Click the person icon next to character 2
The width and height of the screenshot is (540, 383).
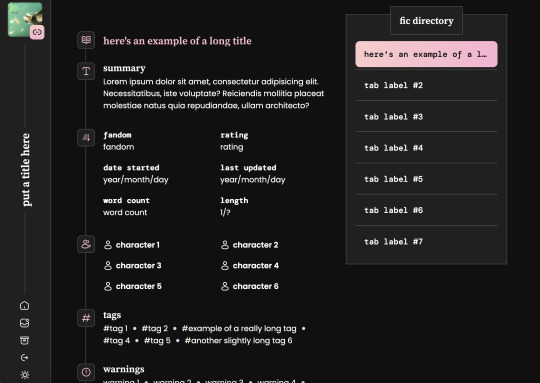pyautogui.click(x=225, y=245)
